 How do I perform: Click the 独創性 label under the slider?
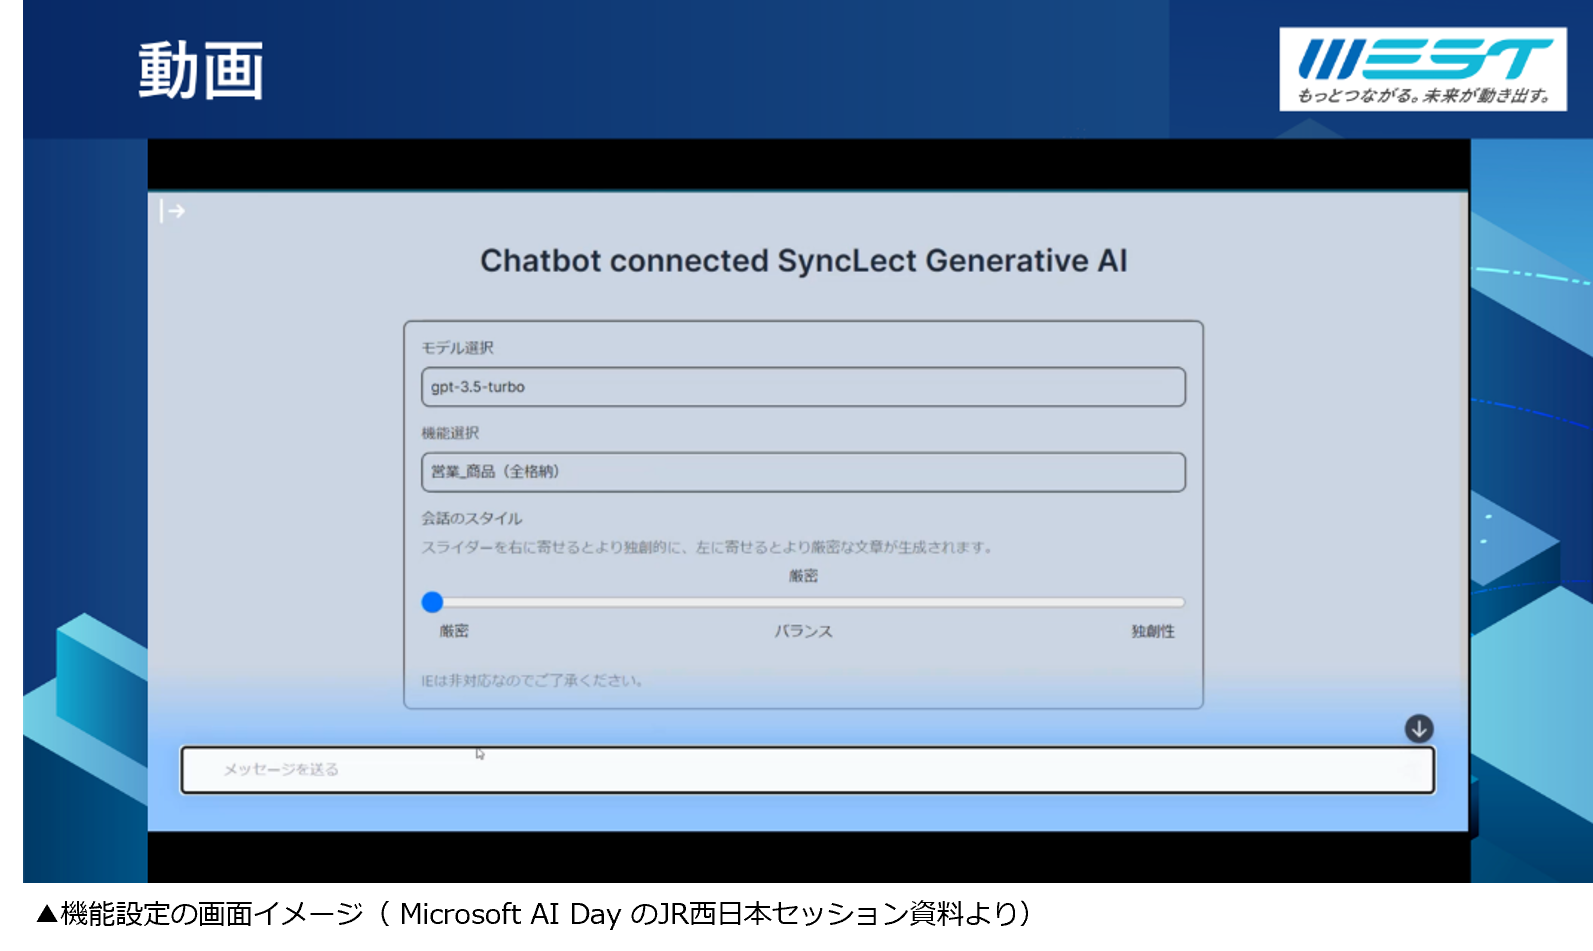(x=1153, y=632)
